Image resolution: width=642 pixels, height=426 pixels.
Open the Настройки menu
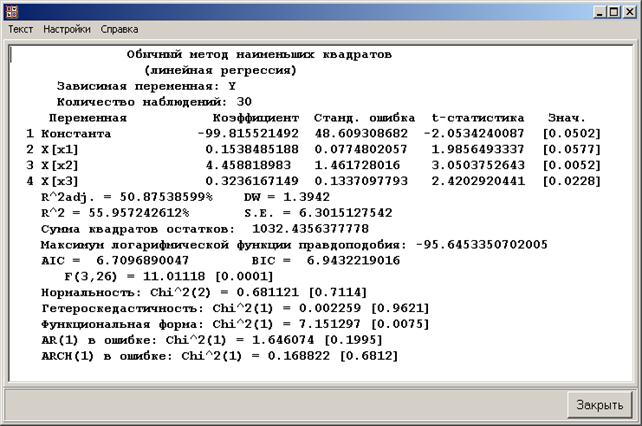click(67, 29)
